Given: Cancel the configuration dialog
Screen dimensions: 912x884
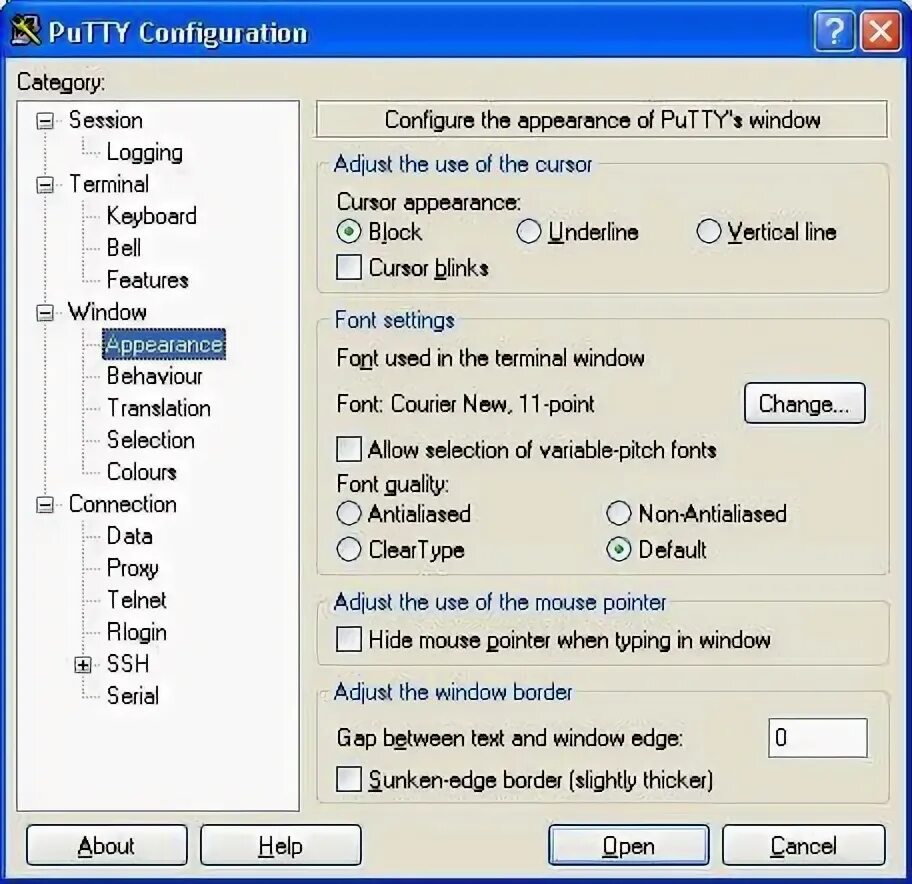Looking at the screenshot, I should tap(804, 845).
